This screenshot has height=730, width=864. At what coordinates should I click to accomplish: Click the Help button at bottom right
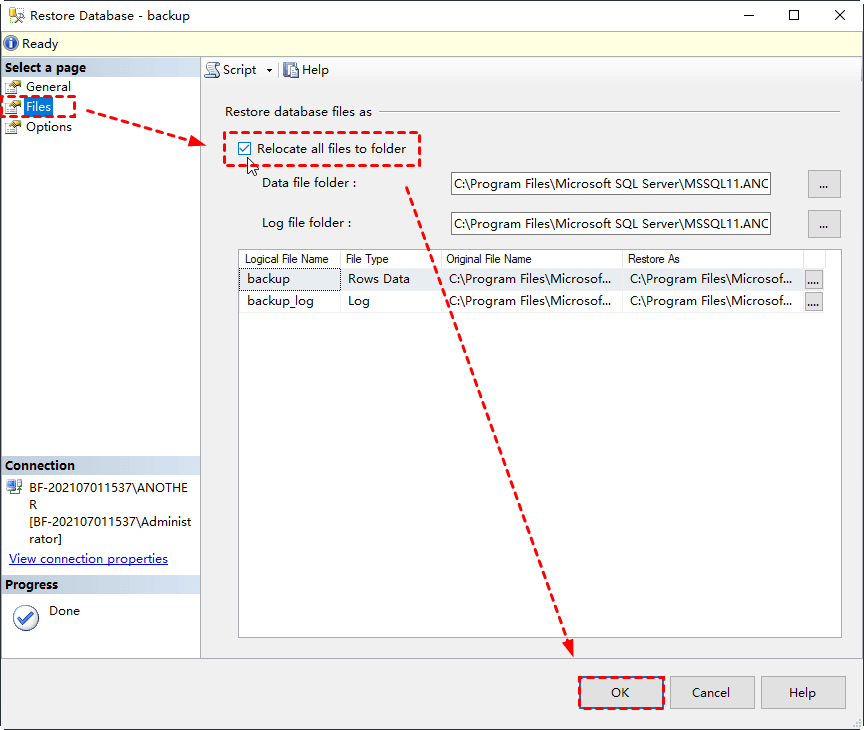pyautogui.click(x=802, y=692)
